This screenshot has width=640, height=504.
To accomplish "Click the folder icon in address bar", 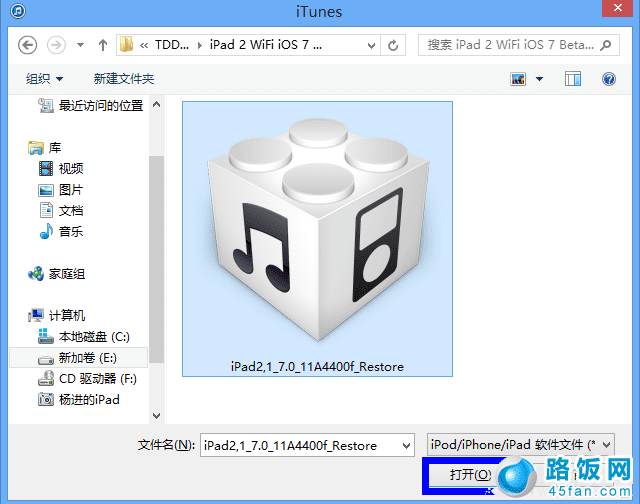I will 127,44.
